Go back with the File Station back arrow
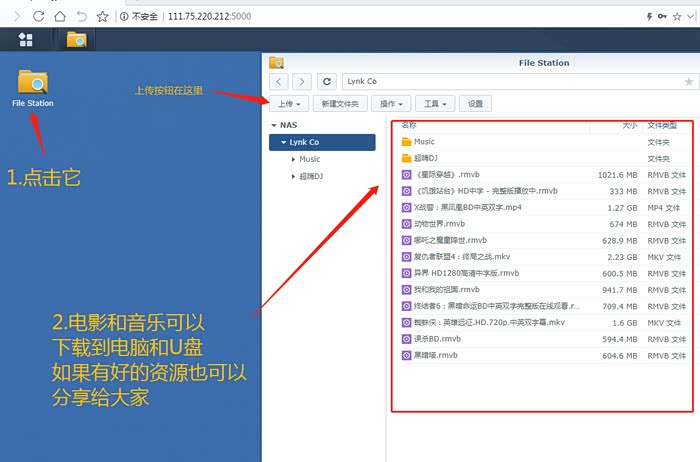The height and width of the screenshot is (462, 700). tap(278, 81)
